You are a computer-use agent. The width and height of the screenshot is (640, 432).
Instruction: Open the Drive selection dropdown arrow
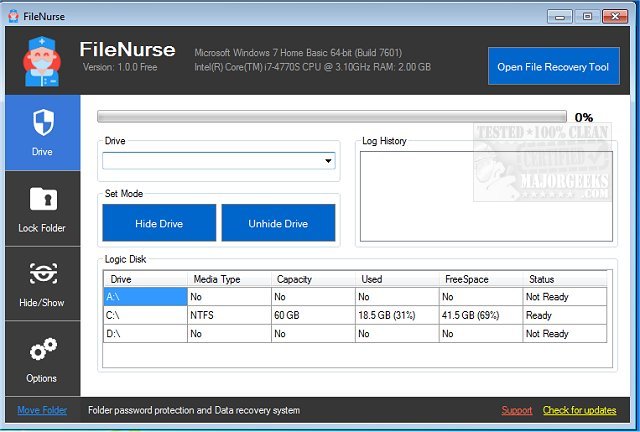[328, 161]
